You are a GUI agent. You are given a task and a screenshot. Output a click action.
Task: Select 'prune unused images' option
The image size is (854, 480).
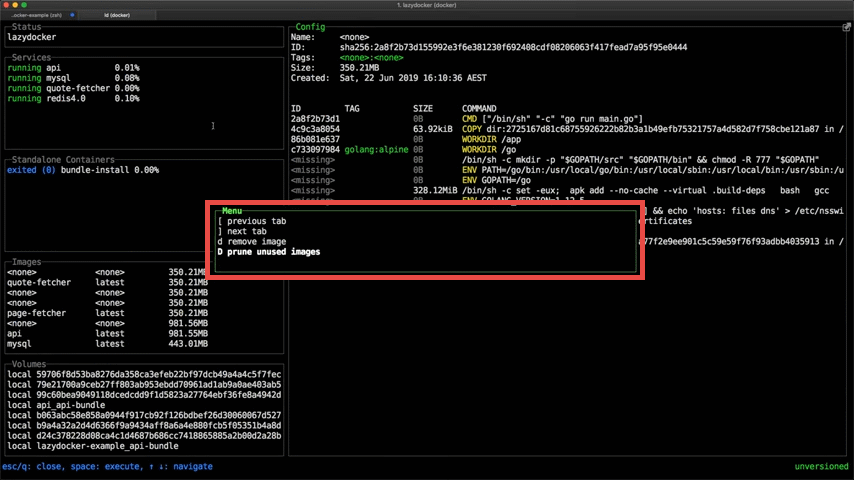click(x=268, y=252)
